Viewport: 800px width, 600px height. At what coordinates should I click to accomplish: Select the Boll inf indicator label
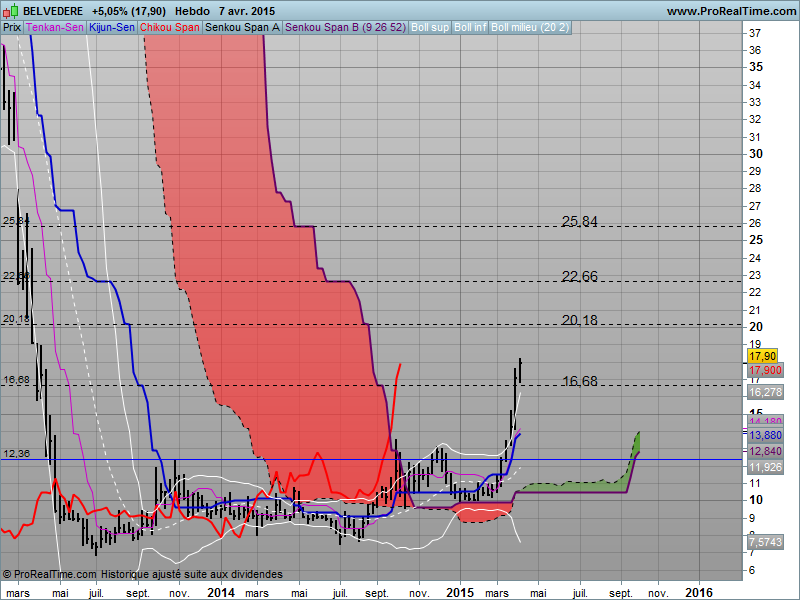pyautogui.click(x=470, y=28)
